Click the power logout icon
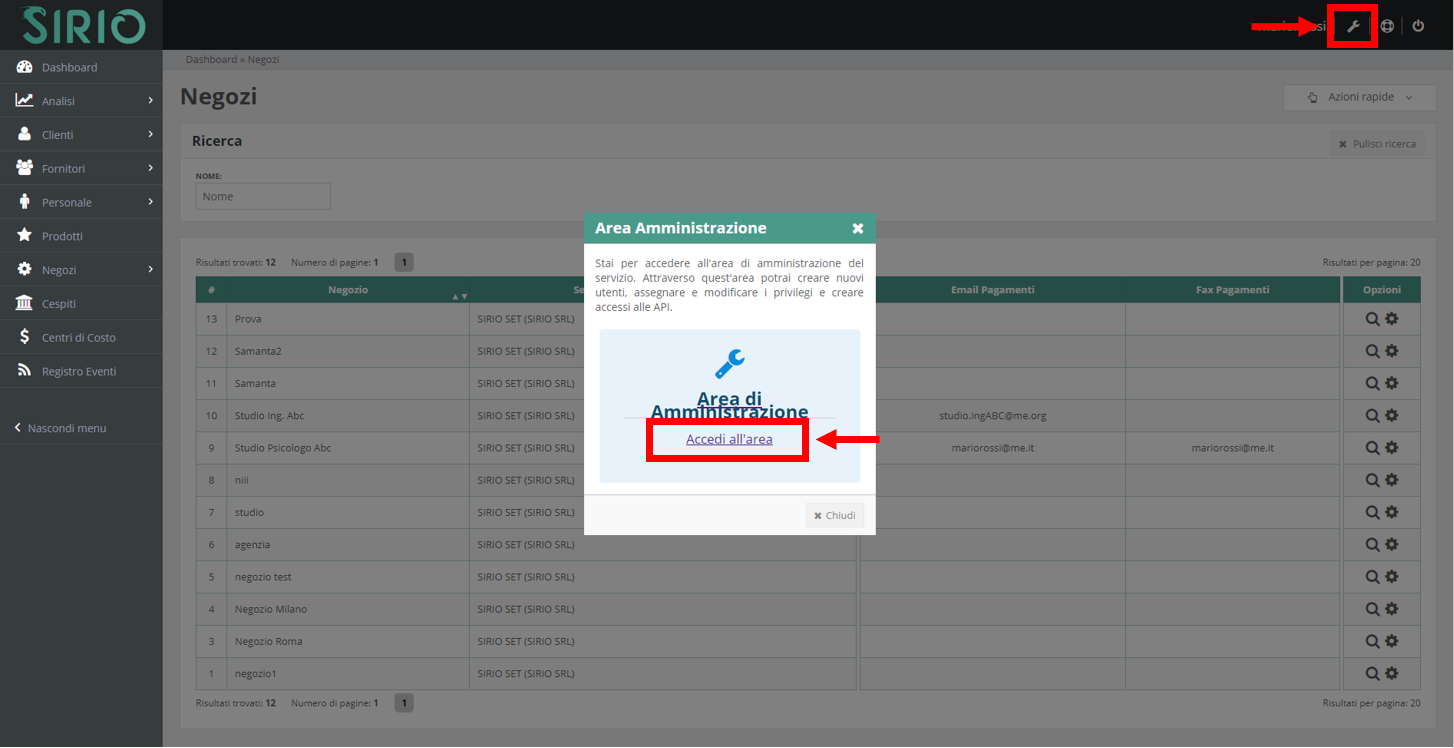The height and width of the screenshot is (748, 1454). tap(1419, 26)
